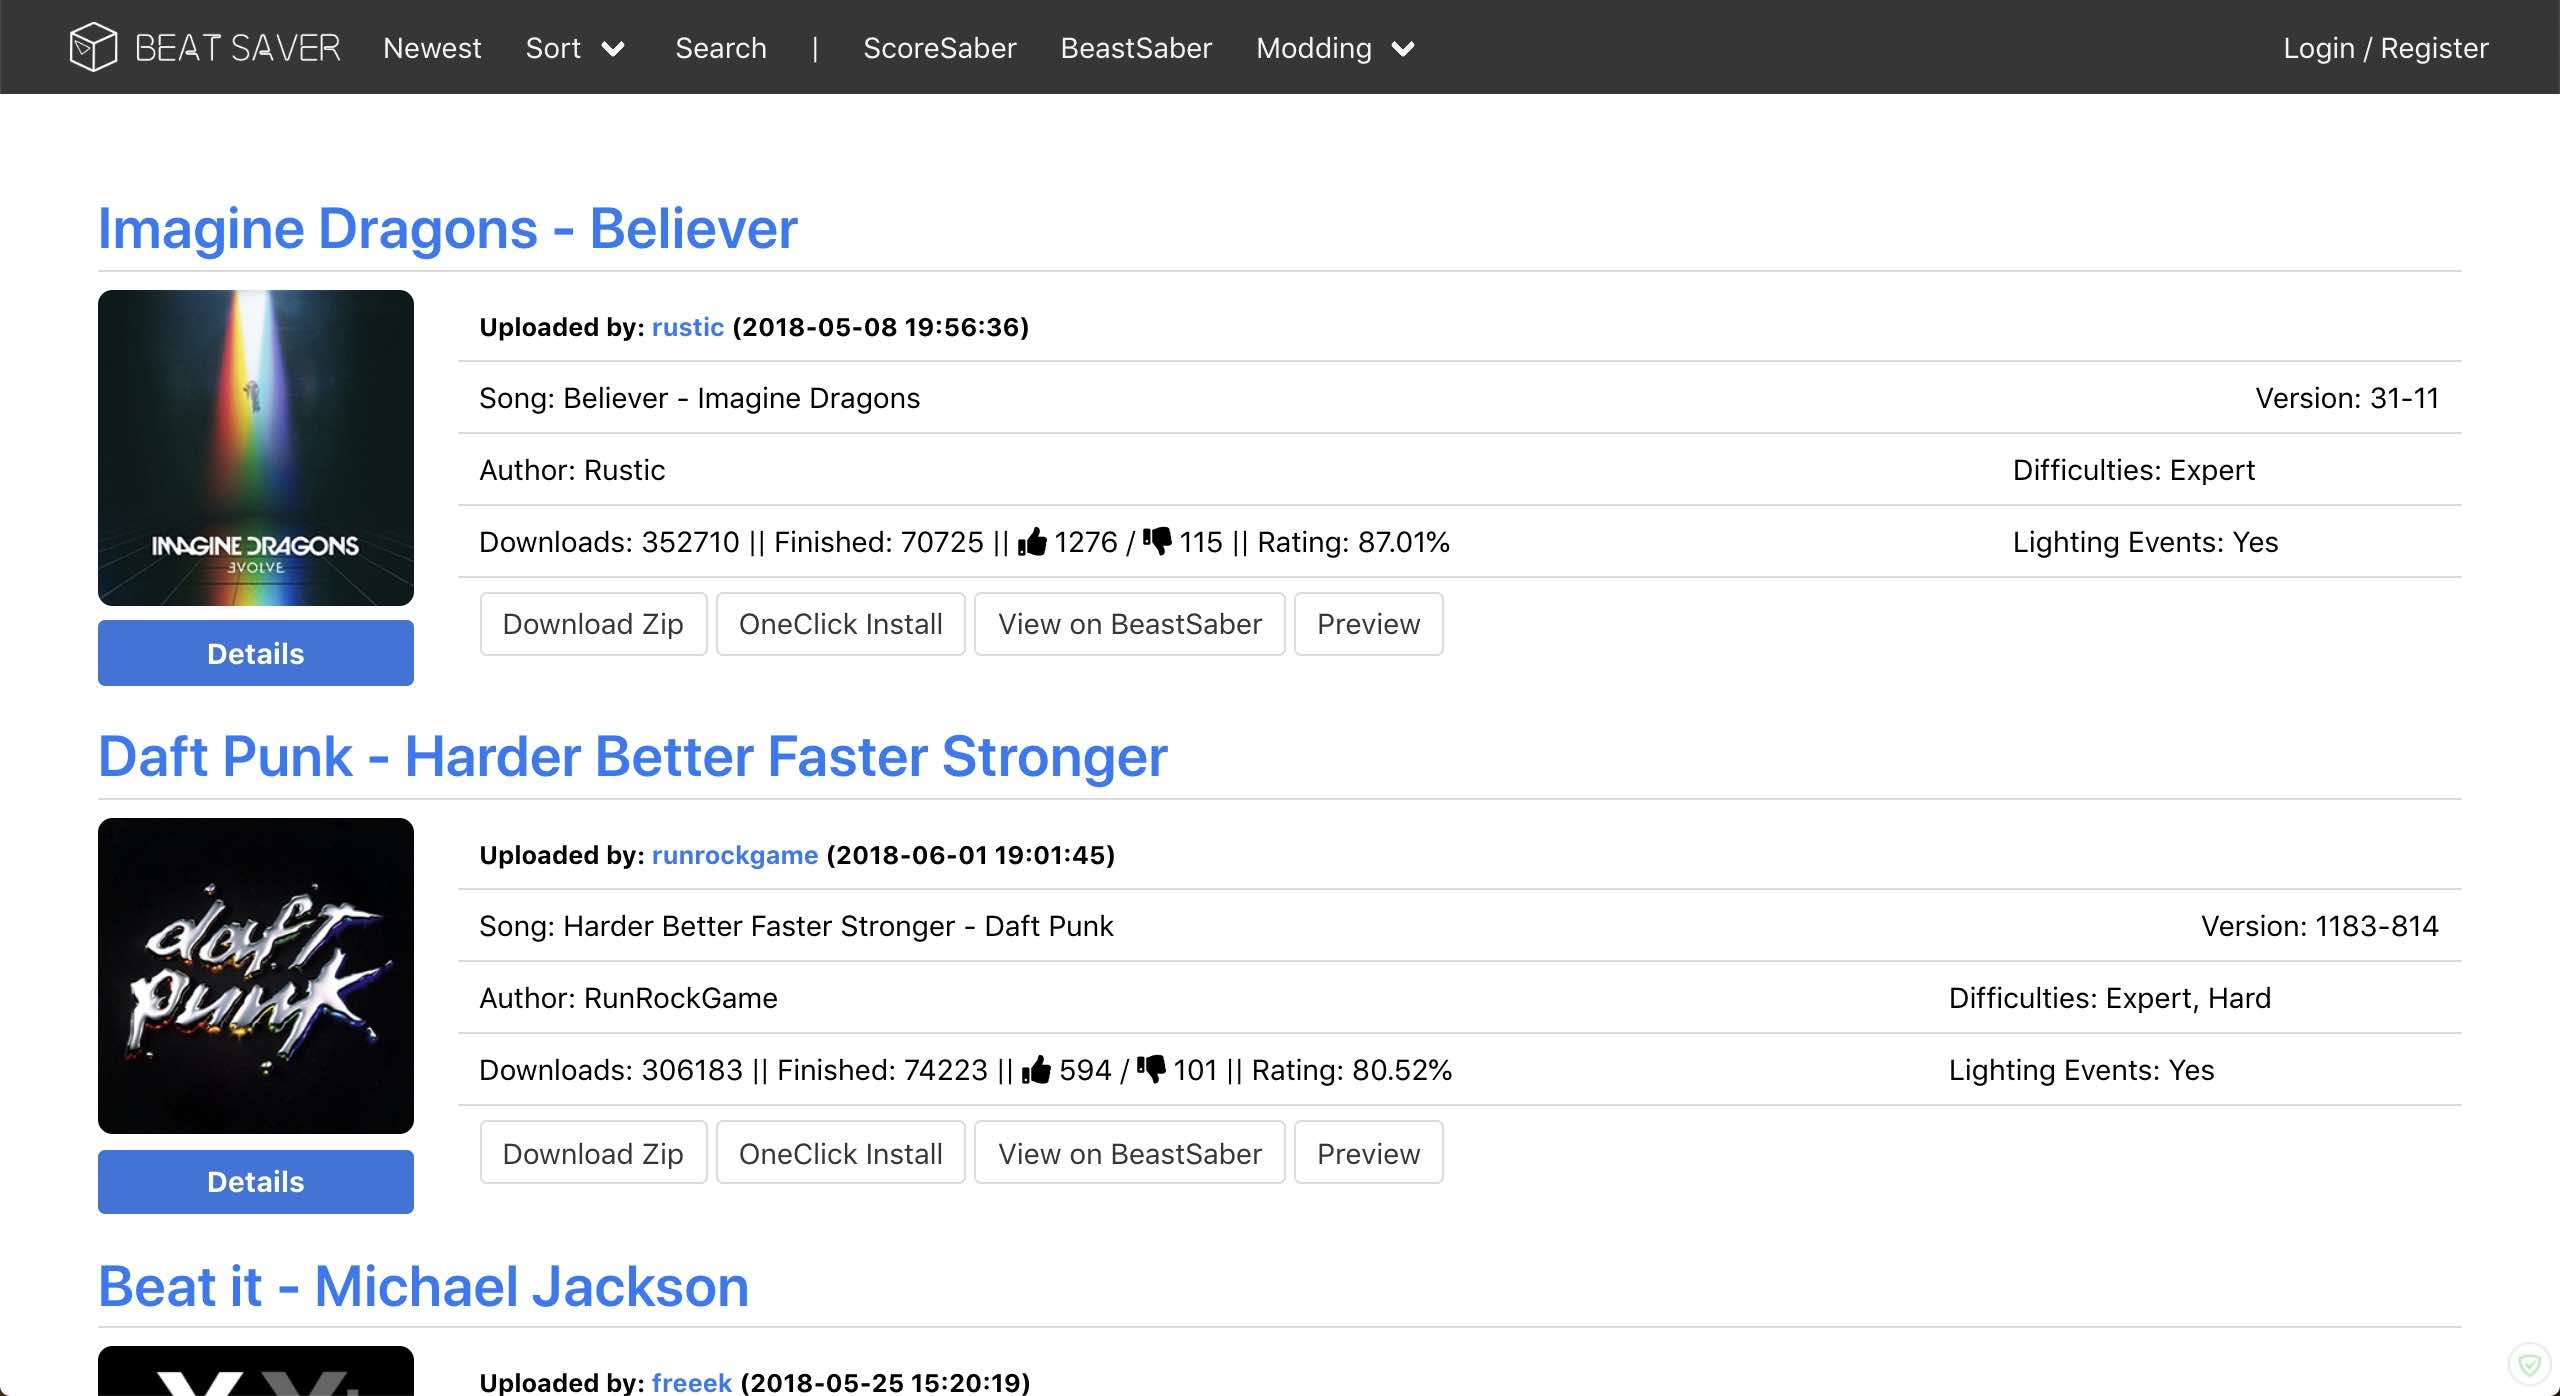This screenshot has width=2560, height=1396.
Task: Click the text 'Downloads: 352710'
Action: tap(609, 542)
